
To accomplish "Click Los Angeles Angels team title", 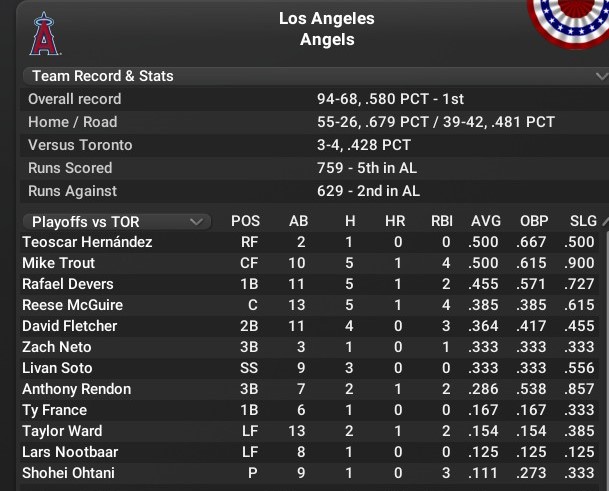I will point(327,30).
